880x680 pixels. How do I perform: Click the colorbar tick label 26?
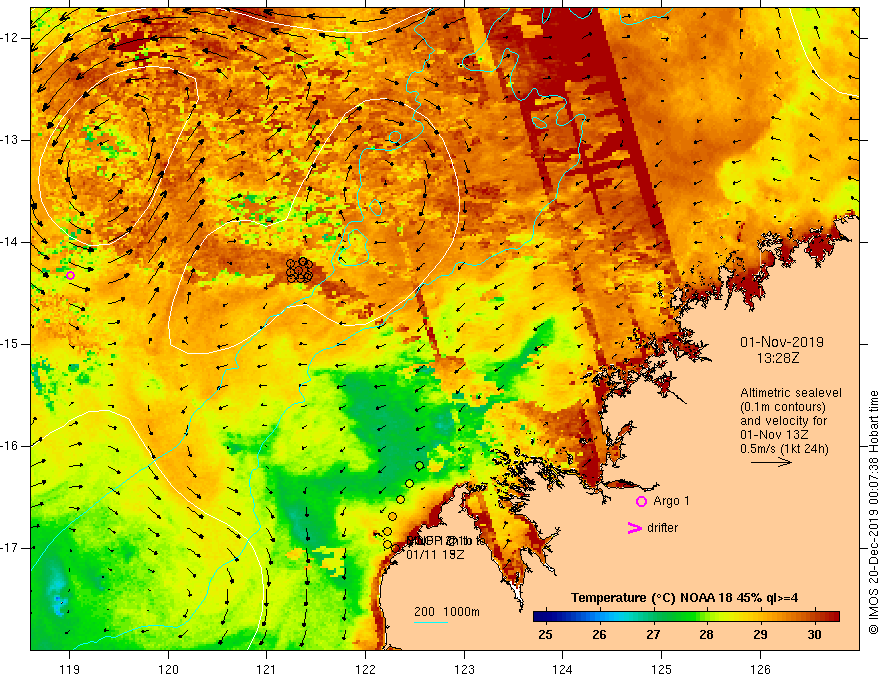[599, 635]
